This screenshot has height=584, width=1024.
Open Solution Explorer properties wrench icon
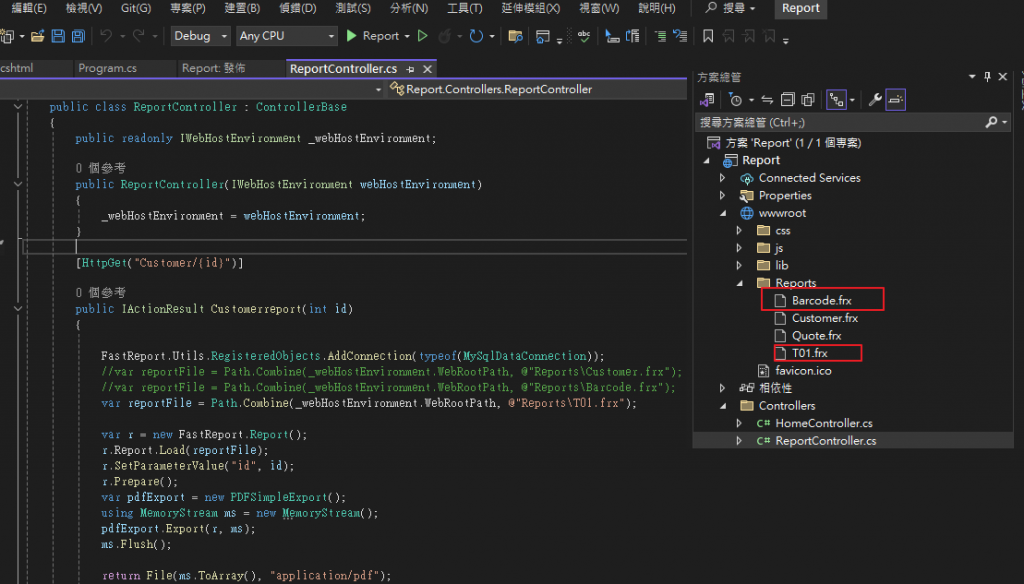[874, 99]
